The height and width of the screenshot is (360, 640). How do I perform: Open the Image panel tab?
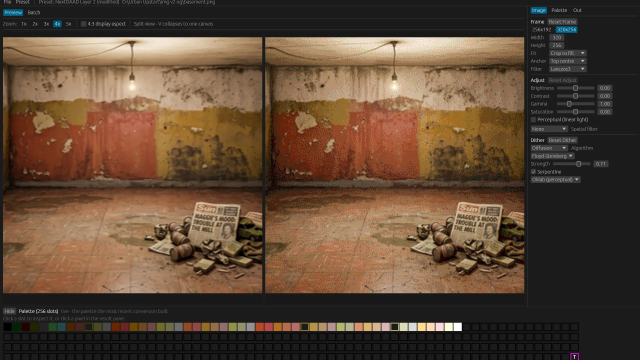[x=538, y=10]
